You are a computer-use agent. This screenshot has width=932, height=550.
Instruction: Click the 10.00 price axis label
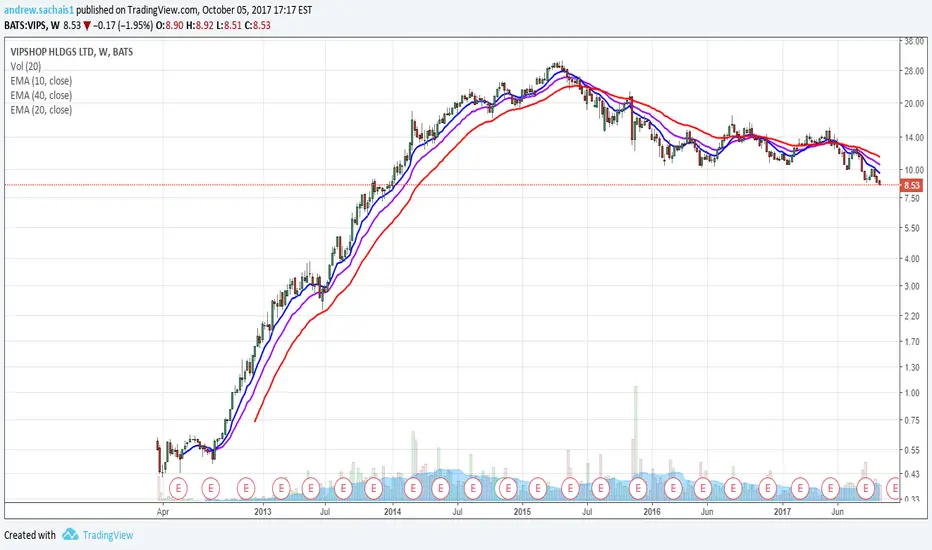[x=914, y=170]
